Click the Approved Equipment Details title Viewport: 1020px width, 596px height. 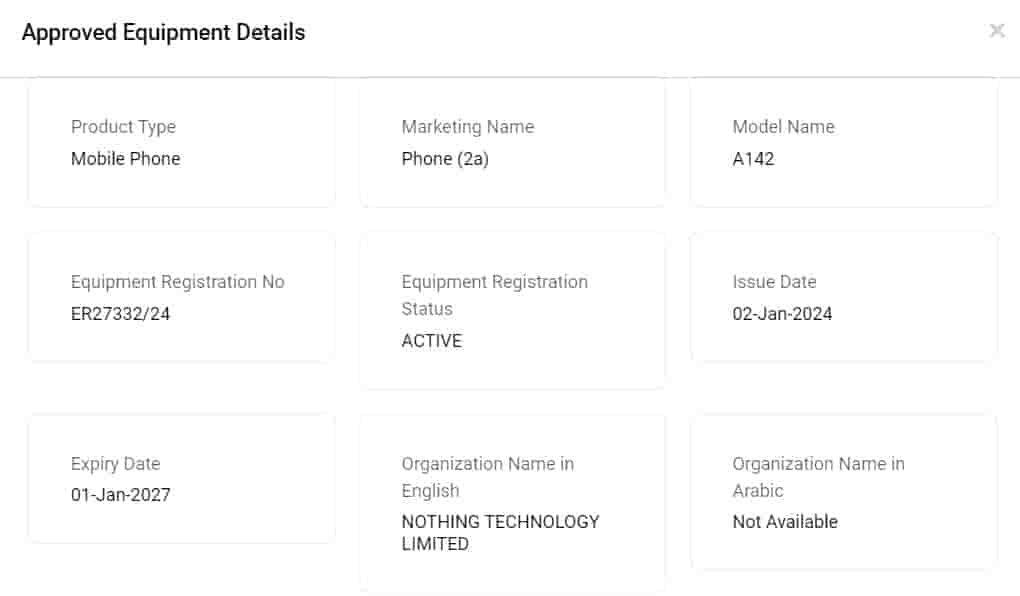[x=163, y=33]
